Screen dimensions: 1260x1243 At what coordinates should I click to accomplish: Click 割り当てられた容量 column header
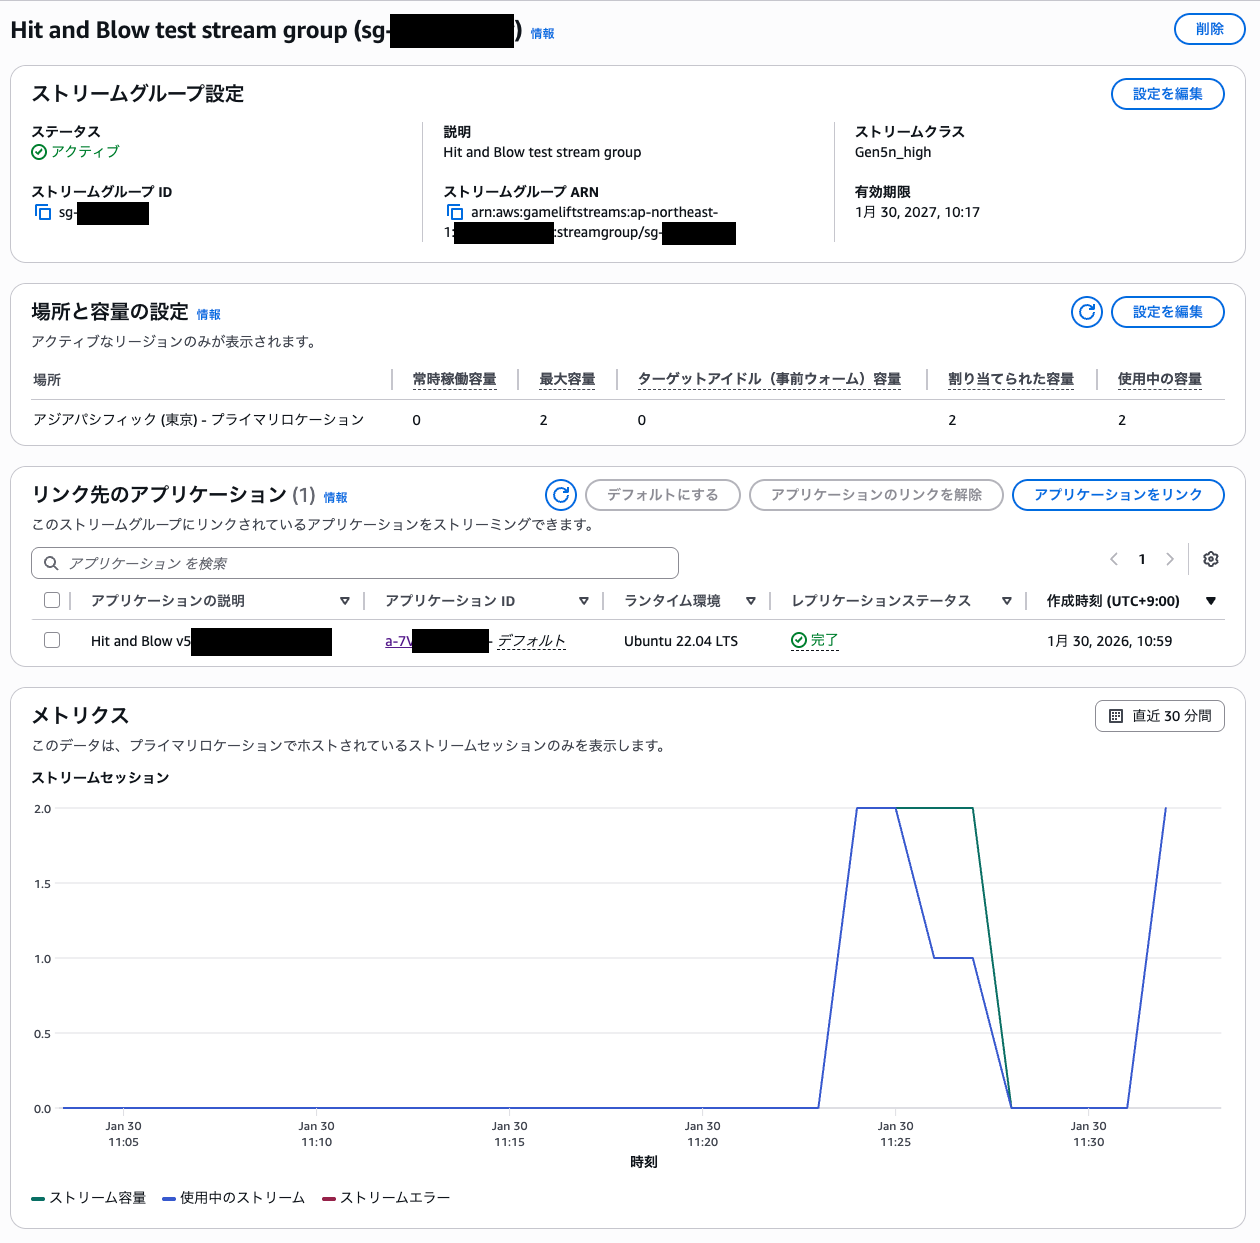pos(1011,379)
